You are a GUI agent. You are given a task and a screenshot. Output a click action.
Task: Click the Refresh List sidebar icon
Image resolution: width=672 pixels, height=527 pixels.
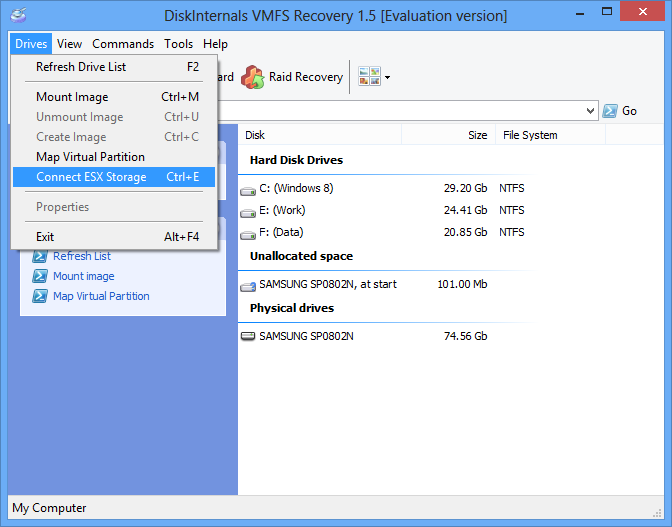click(40, 256)
